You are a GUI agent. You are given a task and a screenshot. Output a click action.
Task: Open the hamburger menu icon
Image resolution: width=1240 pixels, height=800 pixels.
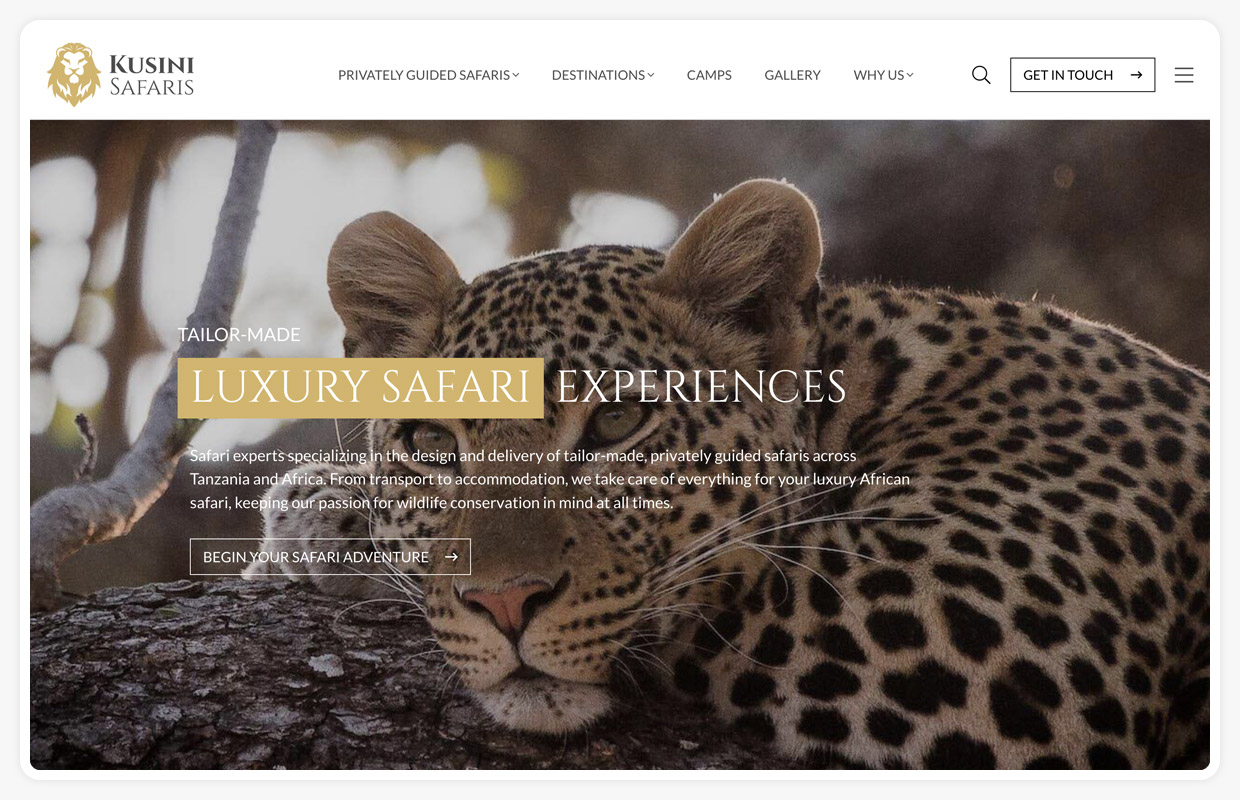pos(1184,75)
